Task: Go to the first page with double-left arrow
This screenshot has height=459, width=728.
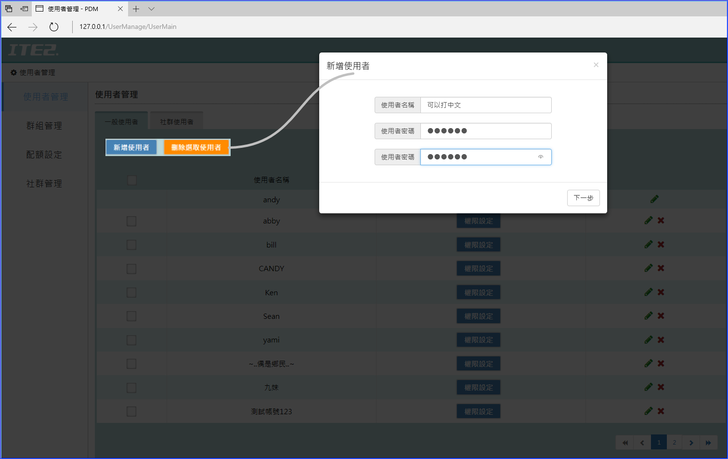Action: coord(625,443)
